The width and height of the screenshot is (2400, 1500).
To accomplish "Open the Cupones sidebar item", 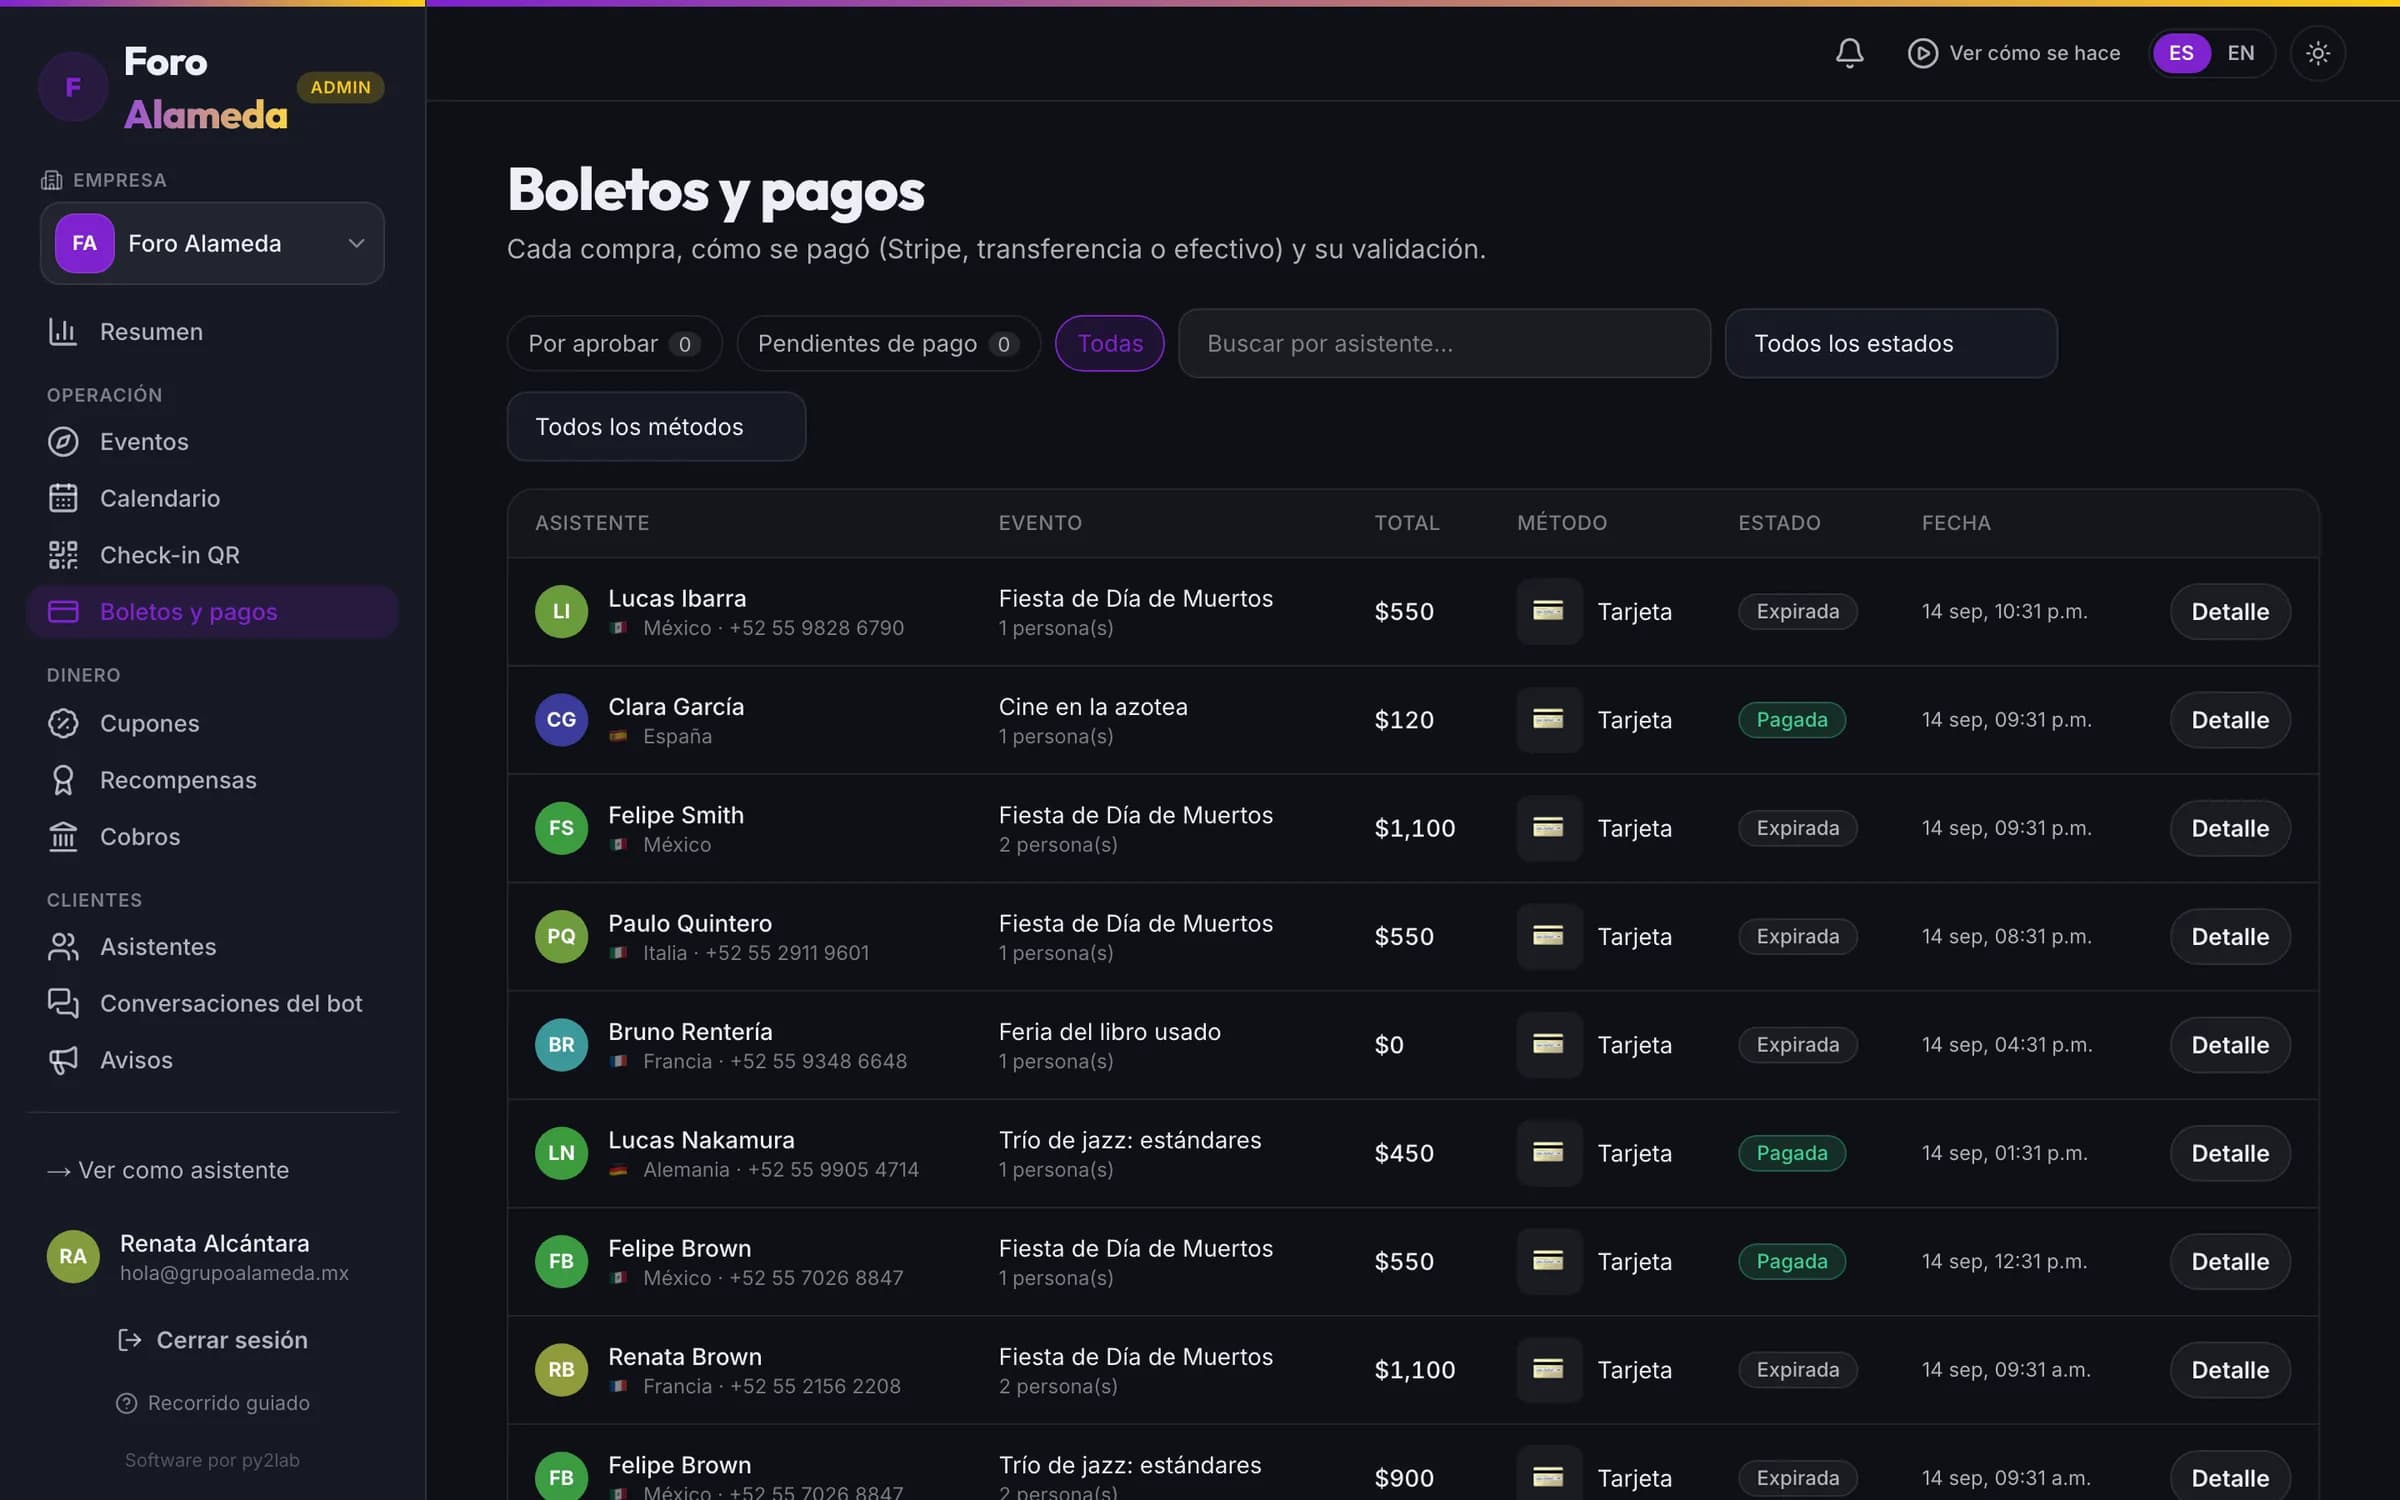I will pyautogui.click(x=212, y=723).
